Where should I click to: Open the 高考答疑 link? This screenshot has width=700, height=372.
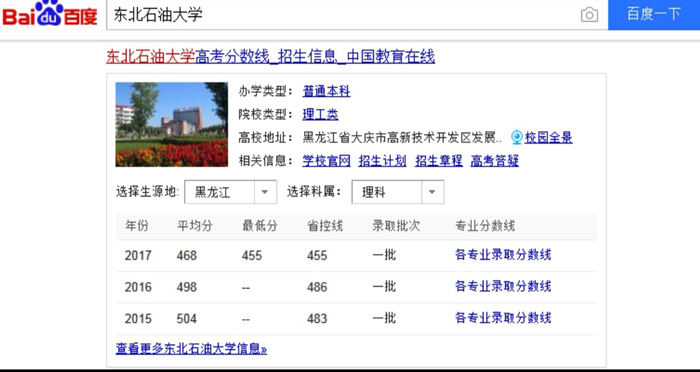pyautogui.click(x=495, y=161)
